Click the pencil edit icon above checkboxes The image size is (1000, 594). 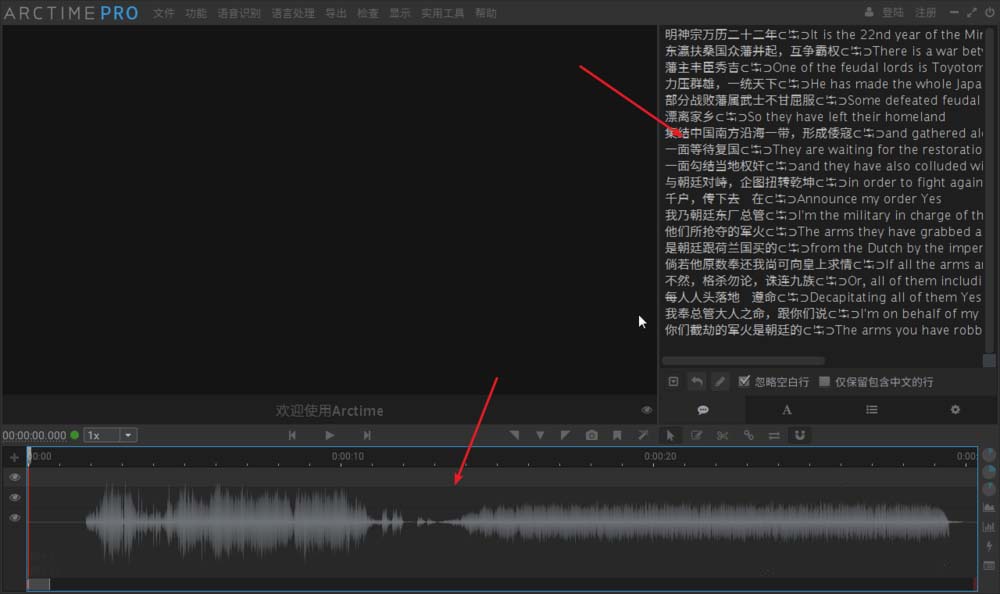pos(719,381)
